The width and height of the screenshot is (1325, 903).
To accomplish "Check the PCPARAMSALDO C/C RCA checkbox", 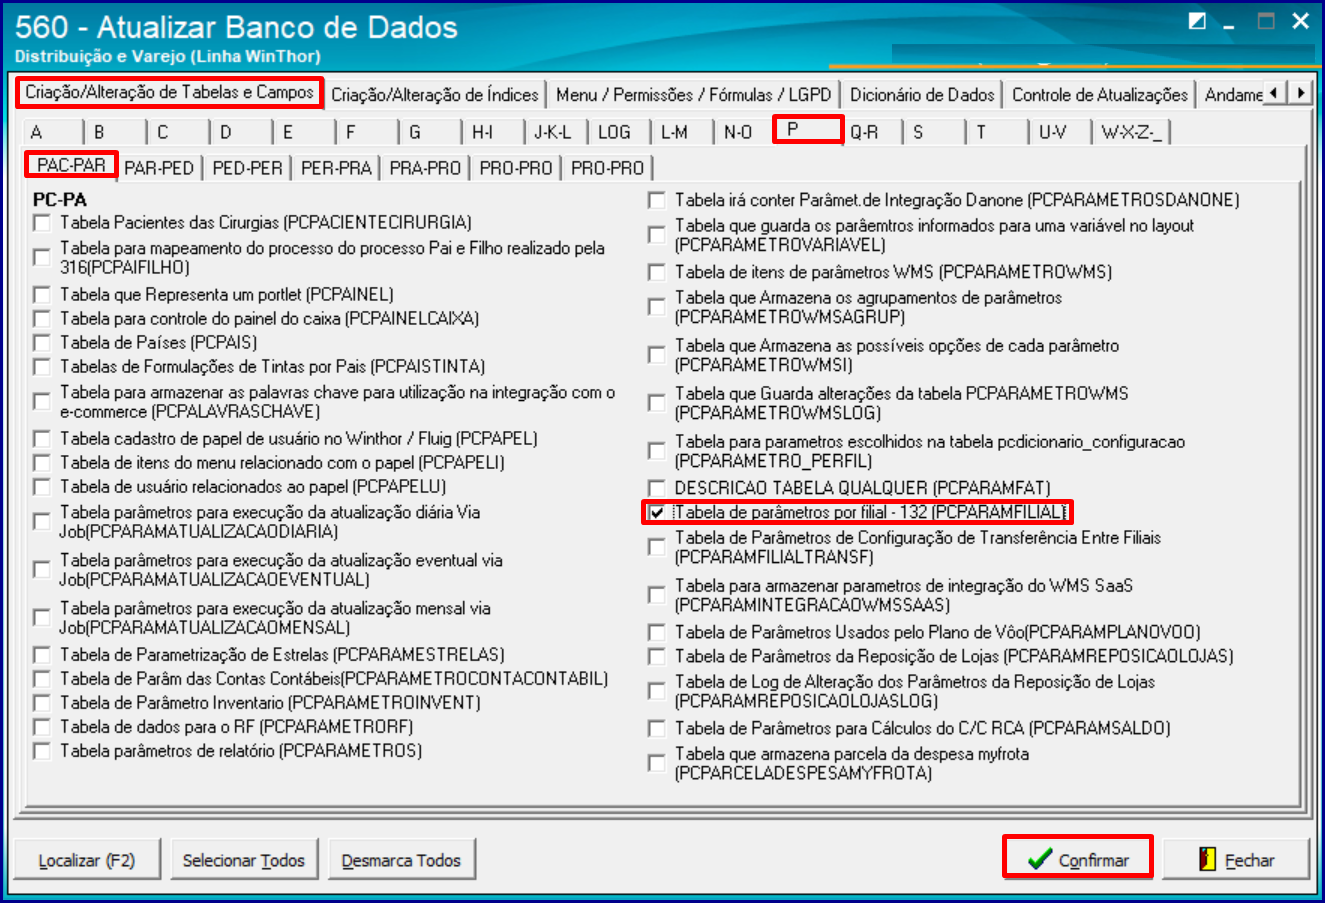I will 657,729.
